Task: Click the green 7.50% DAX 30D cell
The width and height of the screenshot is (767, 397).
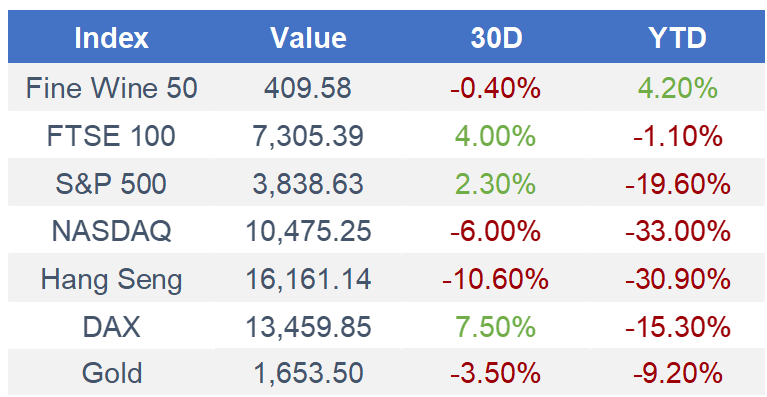Action: click(496, 327)
